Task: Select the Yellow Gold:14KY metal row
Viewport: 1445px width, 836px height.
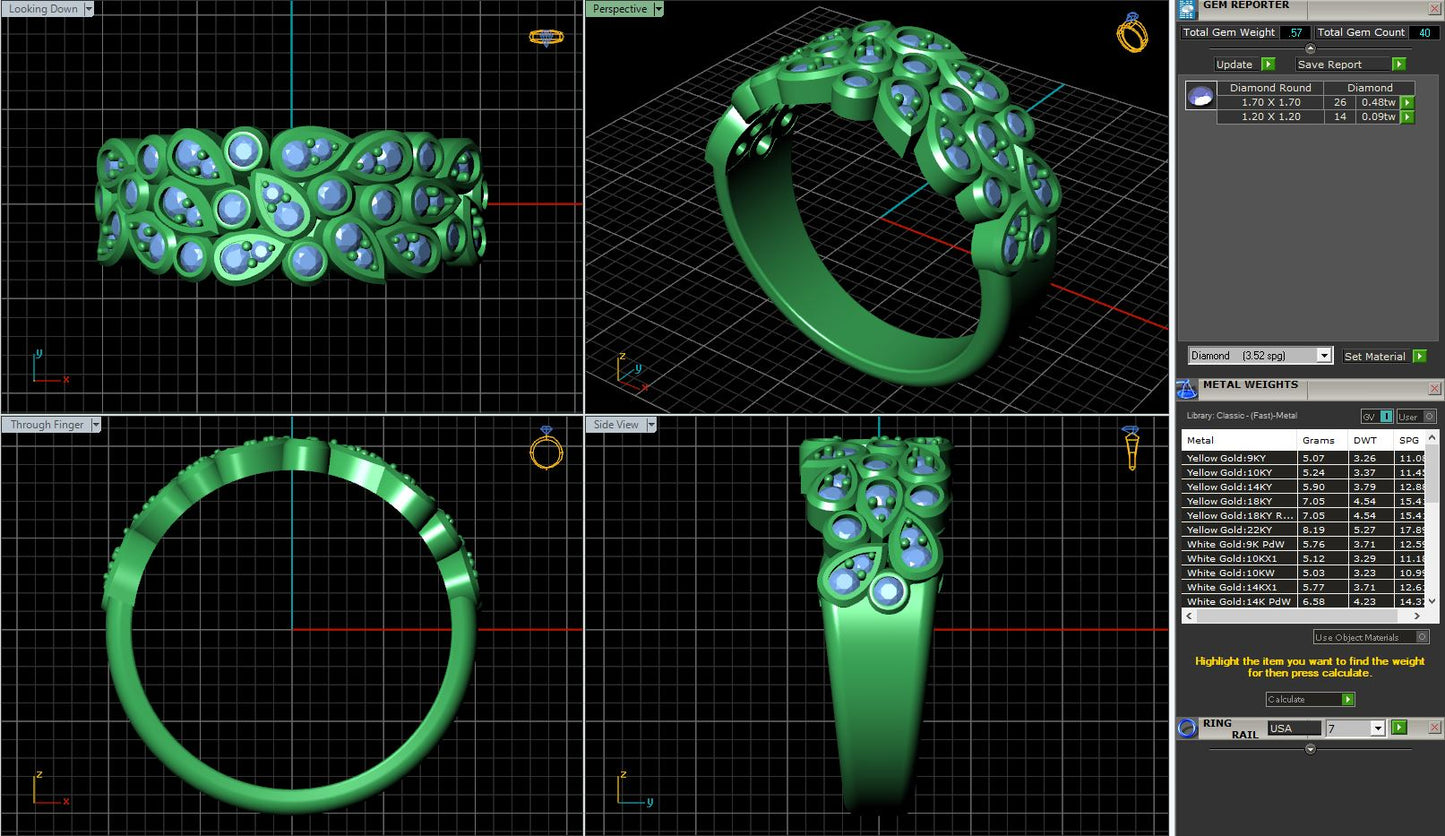Action: click(x=1240, y=486)
